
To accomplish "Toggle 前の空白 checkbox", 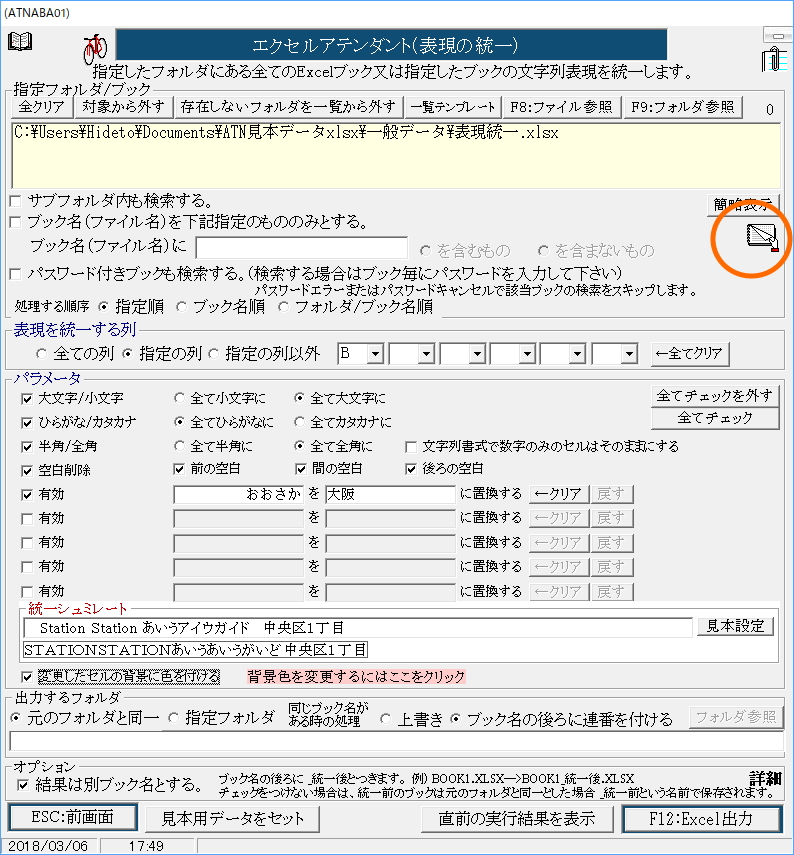I will (x=179, y=469).
